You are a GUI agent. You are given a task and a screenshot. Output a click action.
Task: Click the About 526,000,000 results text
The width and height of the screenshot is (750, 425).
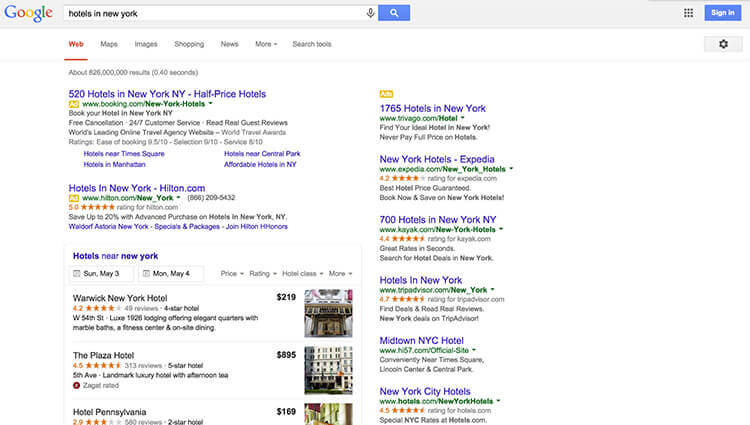tap(133, 72)
